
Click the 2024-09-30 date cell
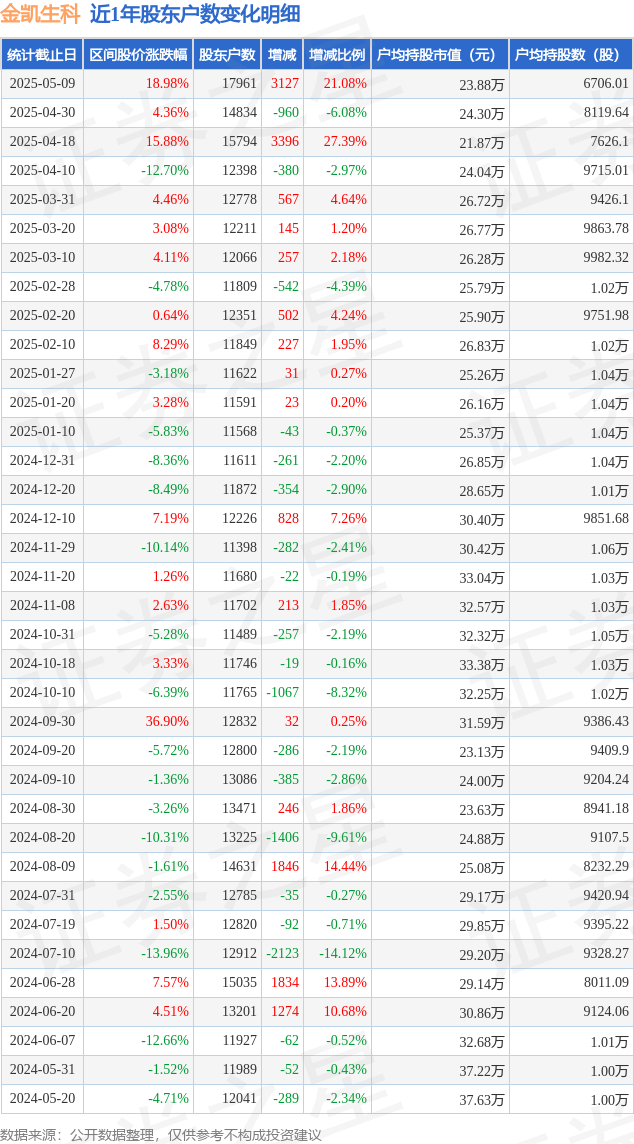pos(42,722)
